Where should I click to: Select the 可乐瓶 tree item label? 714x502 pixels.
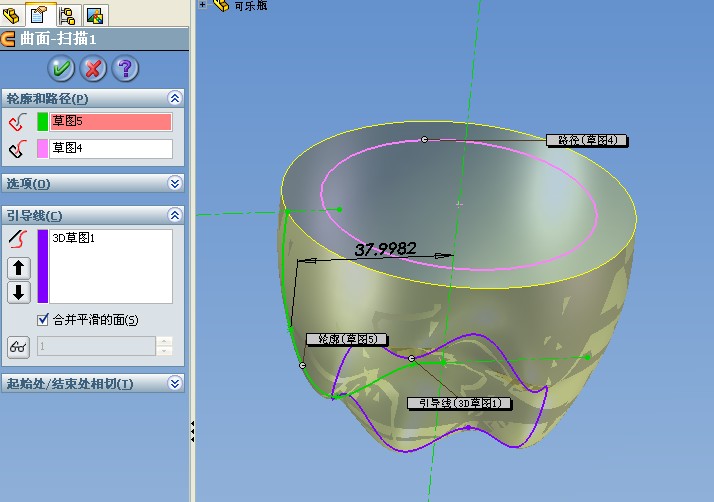point(250,5)
